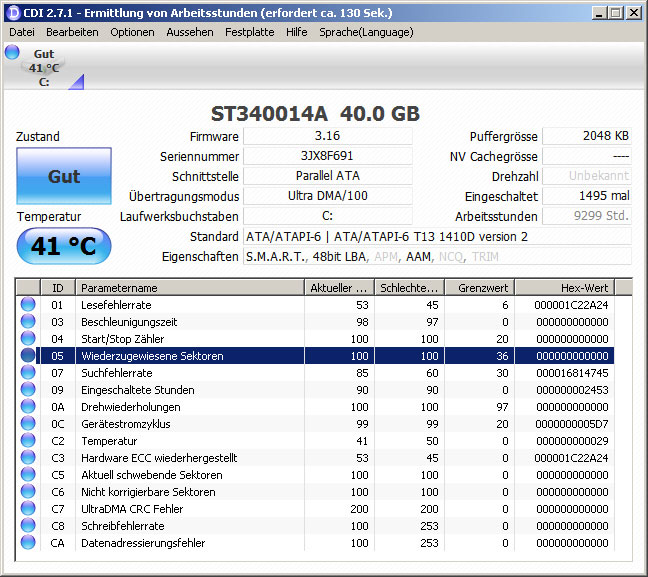Click the Drehzahl field Unbekannt
Image resolution: width=648 pixels, height=577 pixels.
(x=587, y=176)
